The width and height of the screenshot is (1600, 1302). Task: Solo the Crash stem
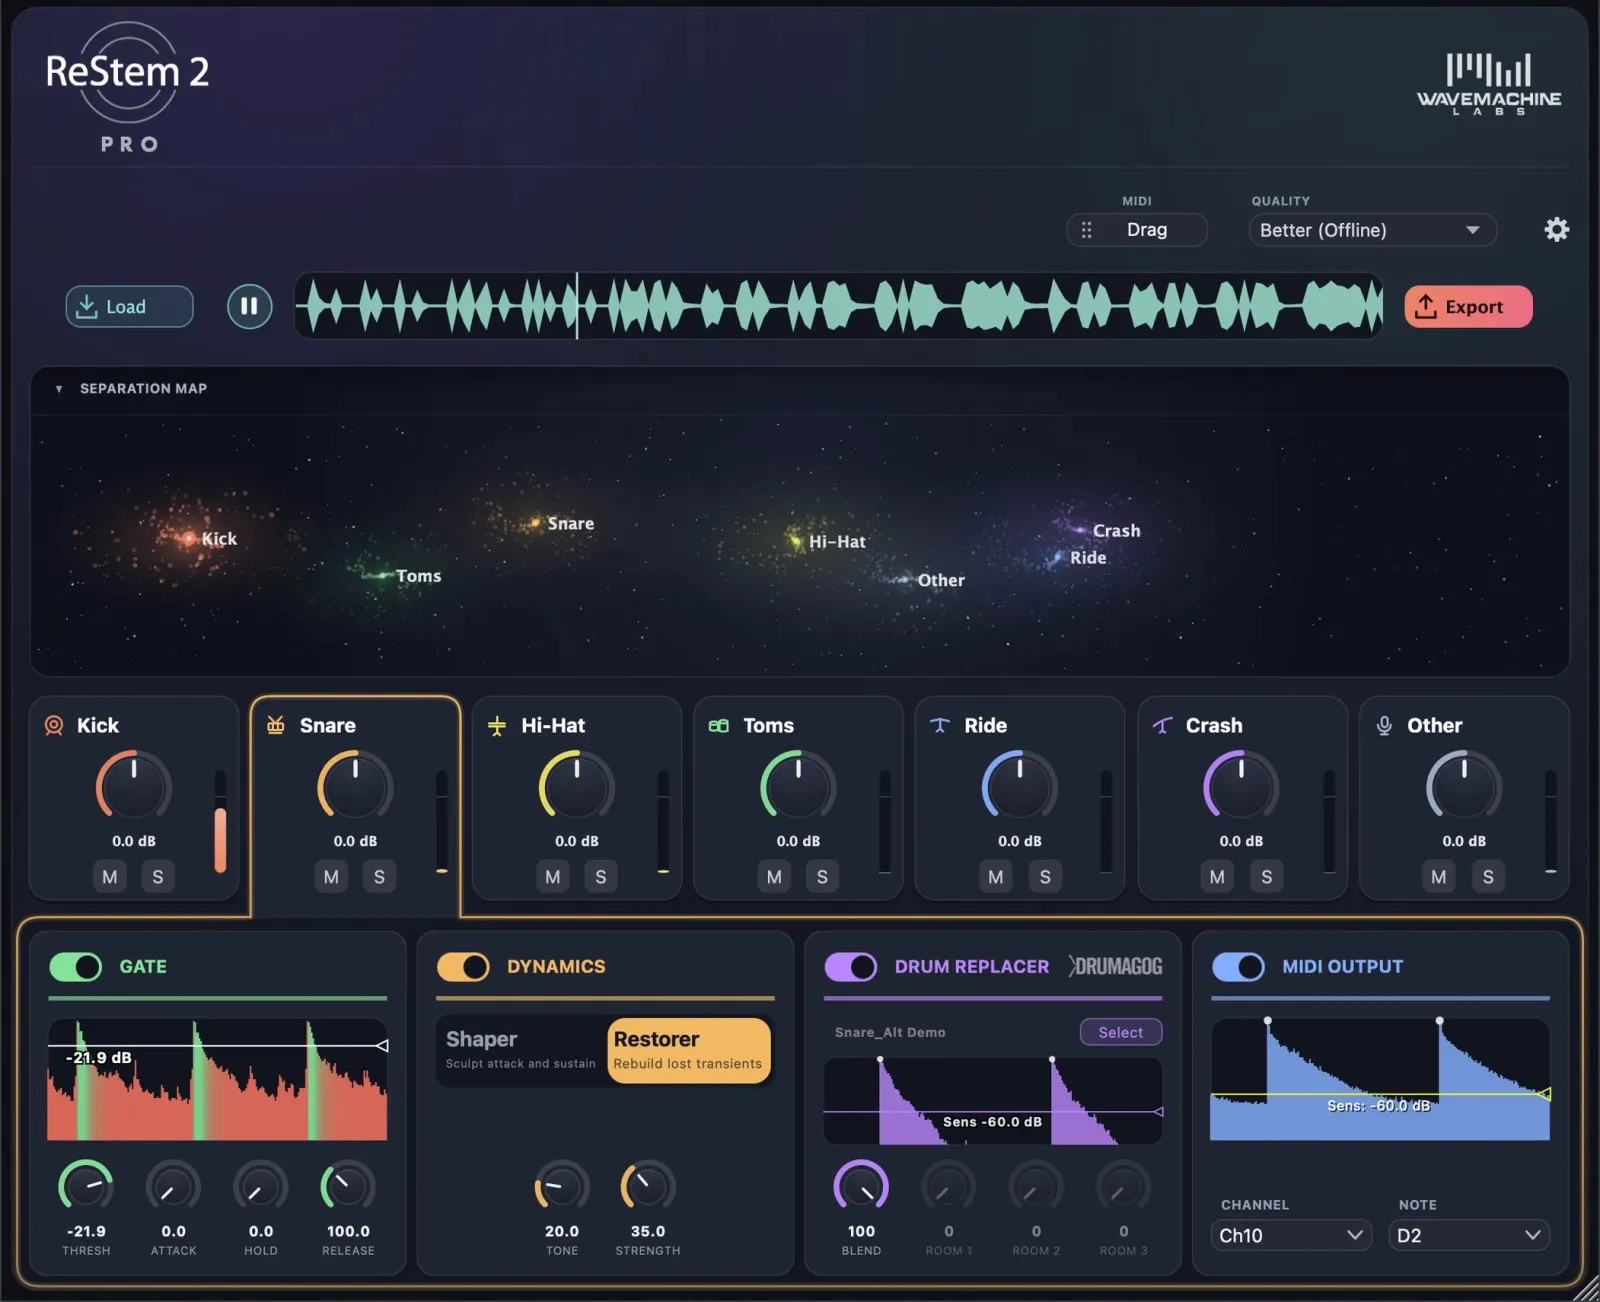[x=1266, y=877]
